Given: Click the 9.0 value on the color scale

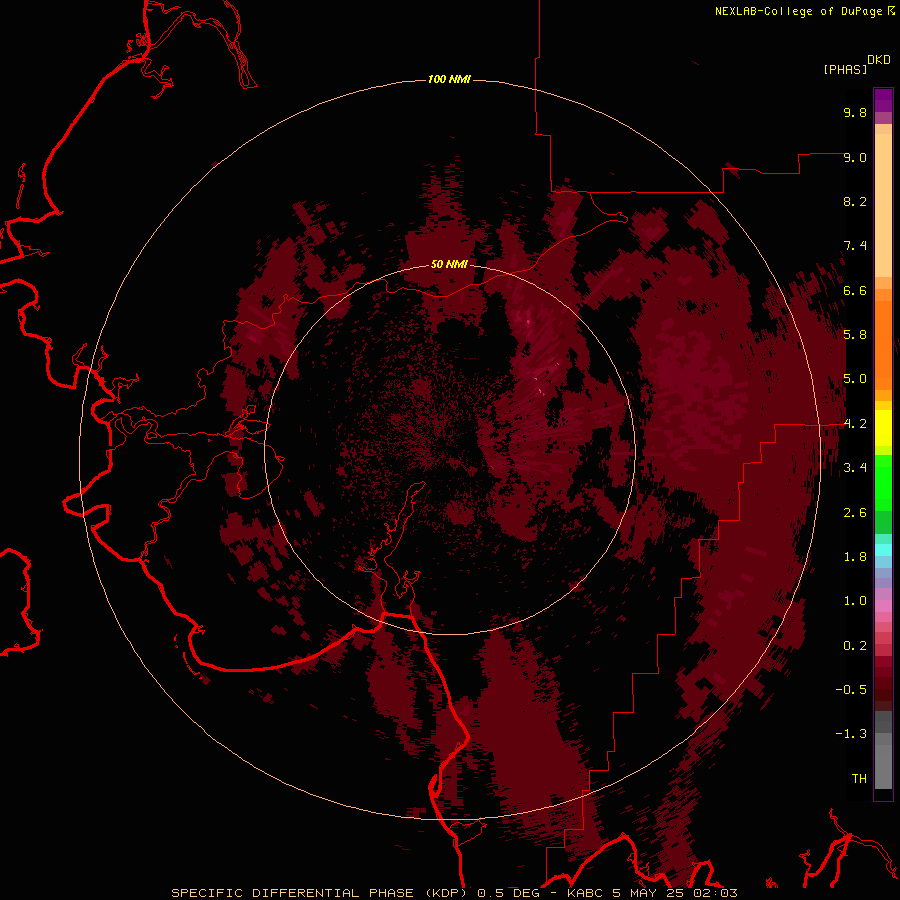Looking at the screenshot, I should pyautogui.click(x=855, y=157).
